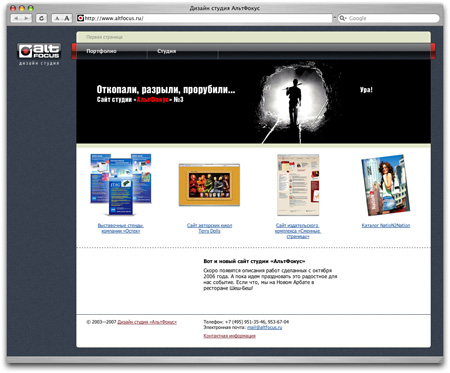Click the Первая страница breadcrumb
This screenshot has height=373, width=450.
click(104, 37)
